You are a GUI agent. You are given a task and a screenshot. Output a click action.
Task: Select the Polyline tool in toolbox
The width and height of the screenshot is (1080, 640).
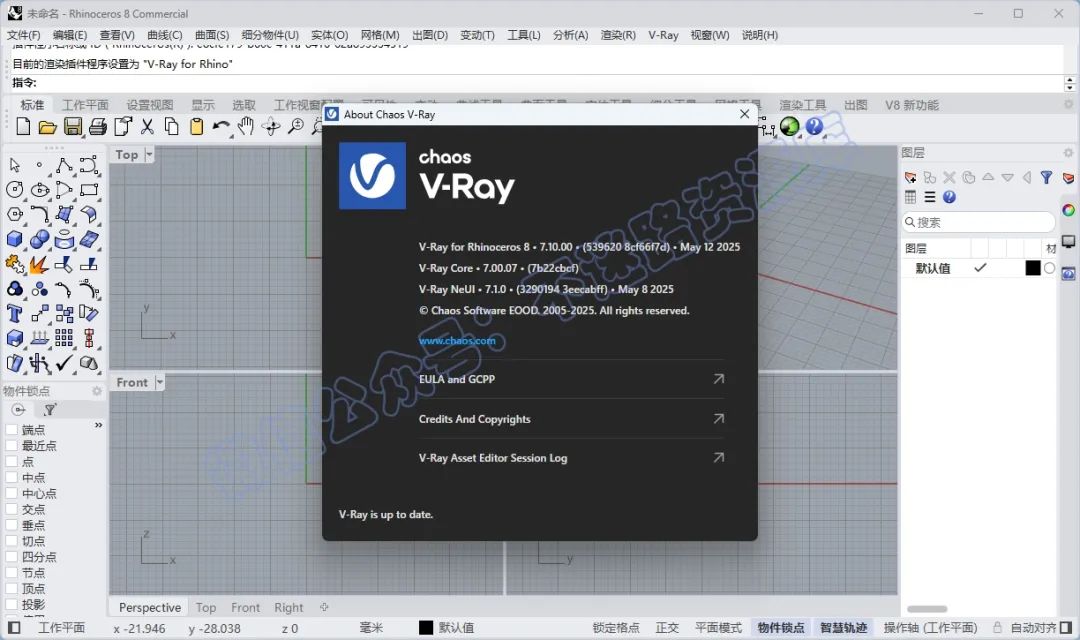point(64,165)
